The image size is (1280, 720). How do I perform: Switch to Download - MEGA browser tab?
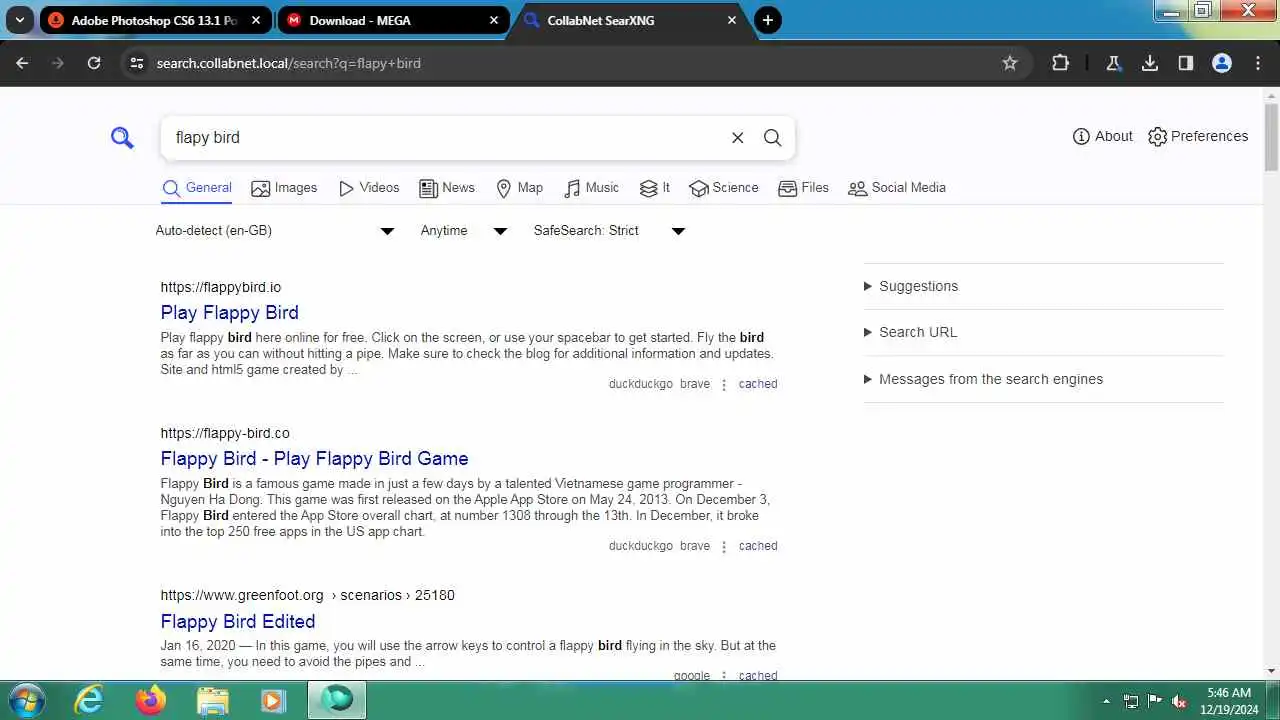tap(393, 20)
